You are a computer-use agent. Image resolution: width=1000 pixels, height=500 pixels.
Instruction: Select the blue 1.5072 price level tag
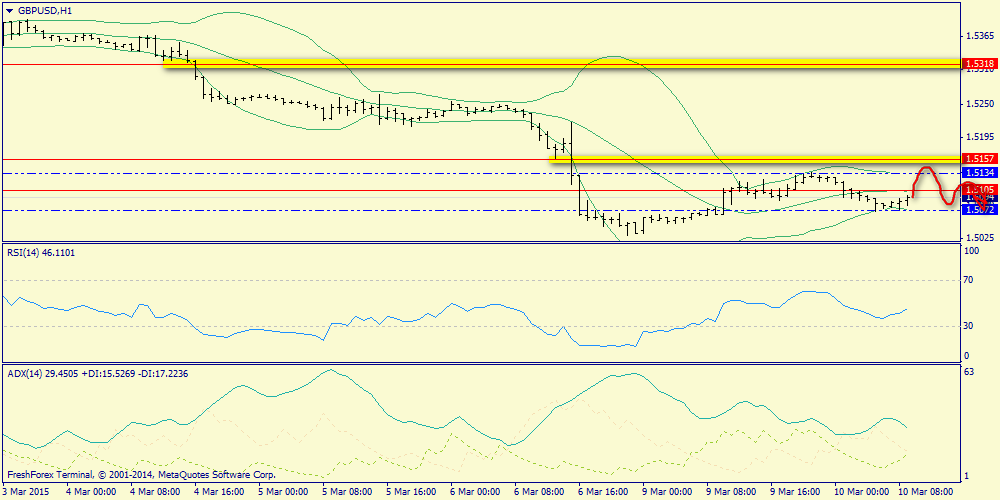(x=979, y=210)
